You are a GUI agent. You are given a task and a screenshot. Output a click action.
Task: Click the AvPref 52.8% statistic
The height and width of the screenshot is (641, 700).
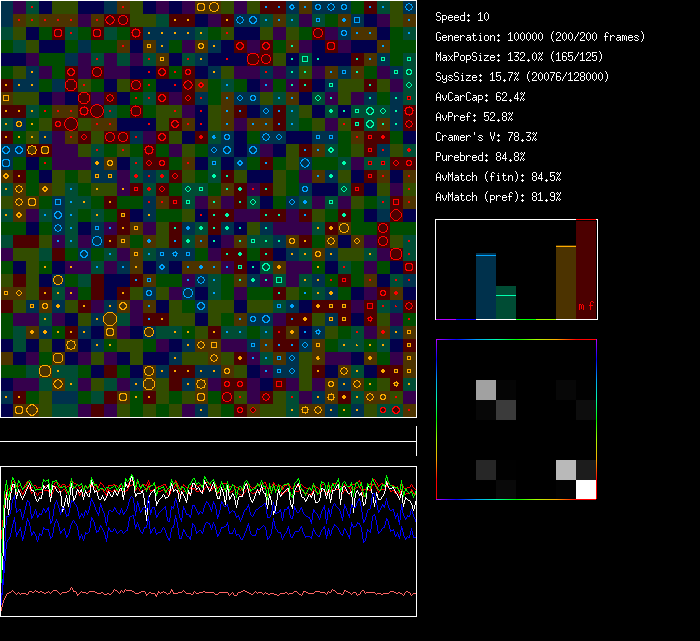475,117
